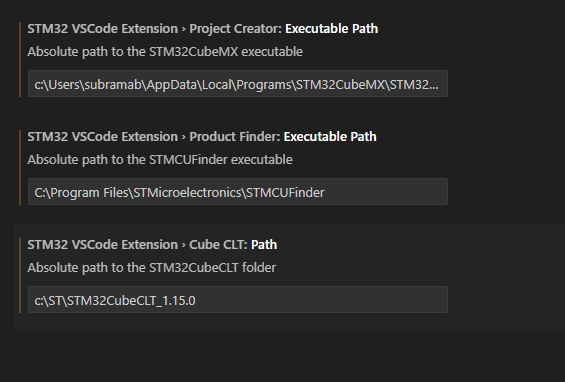Screen dimensions: 565x382
Task: Click the Cube CLT "Path" setting title
Action: point(264,245)
